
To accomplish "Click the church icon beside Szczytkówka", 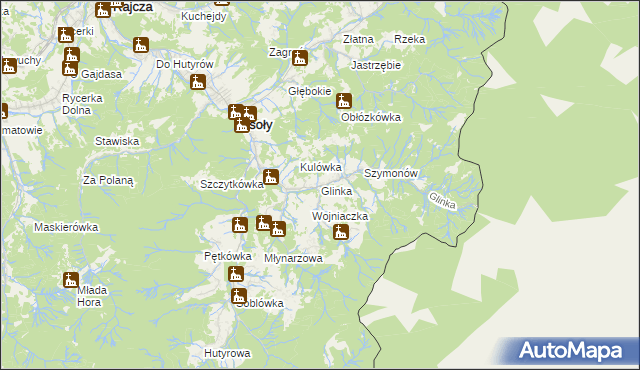I will 271,177.
